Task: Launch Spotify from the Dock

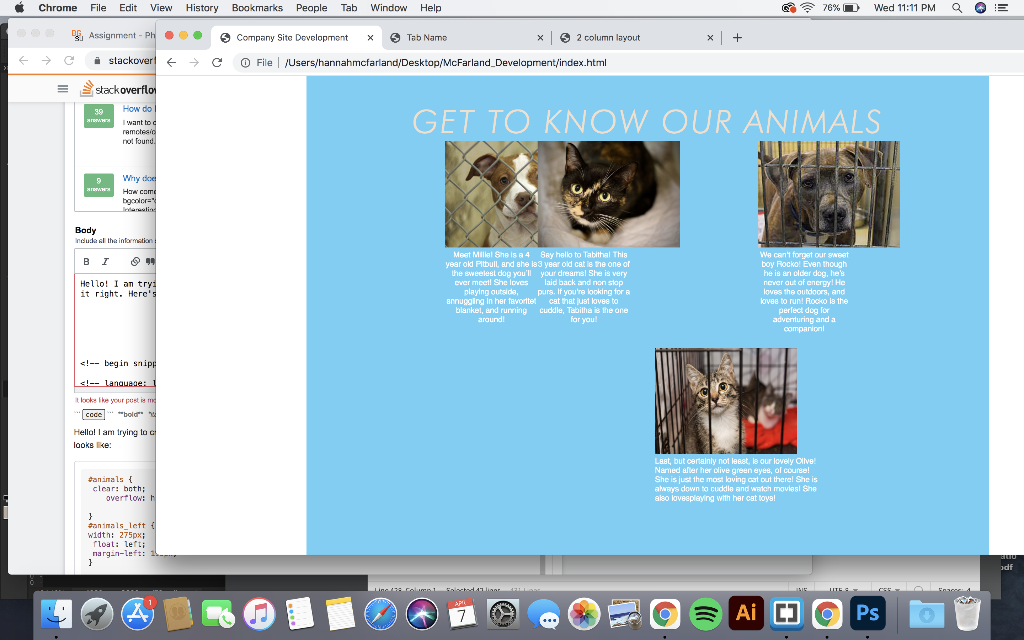Action: click(705, 614)
